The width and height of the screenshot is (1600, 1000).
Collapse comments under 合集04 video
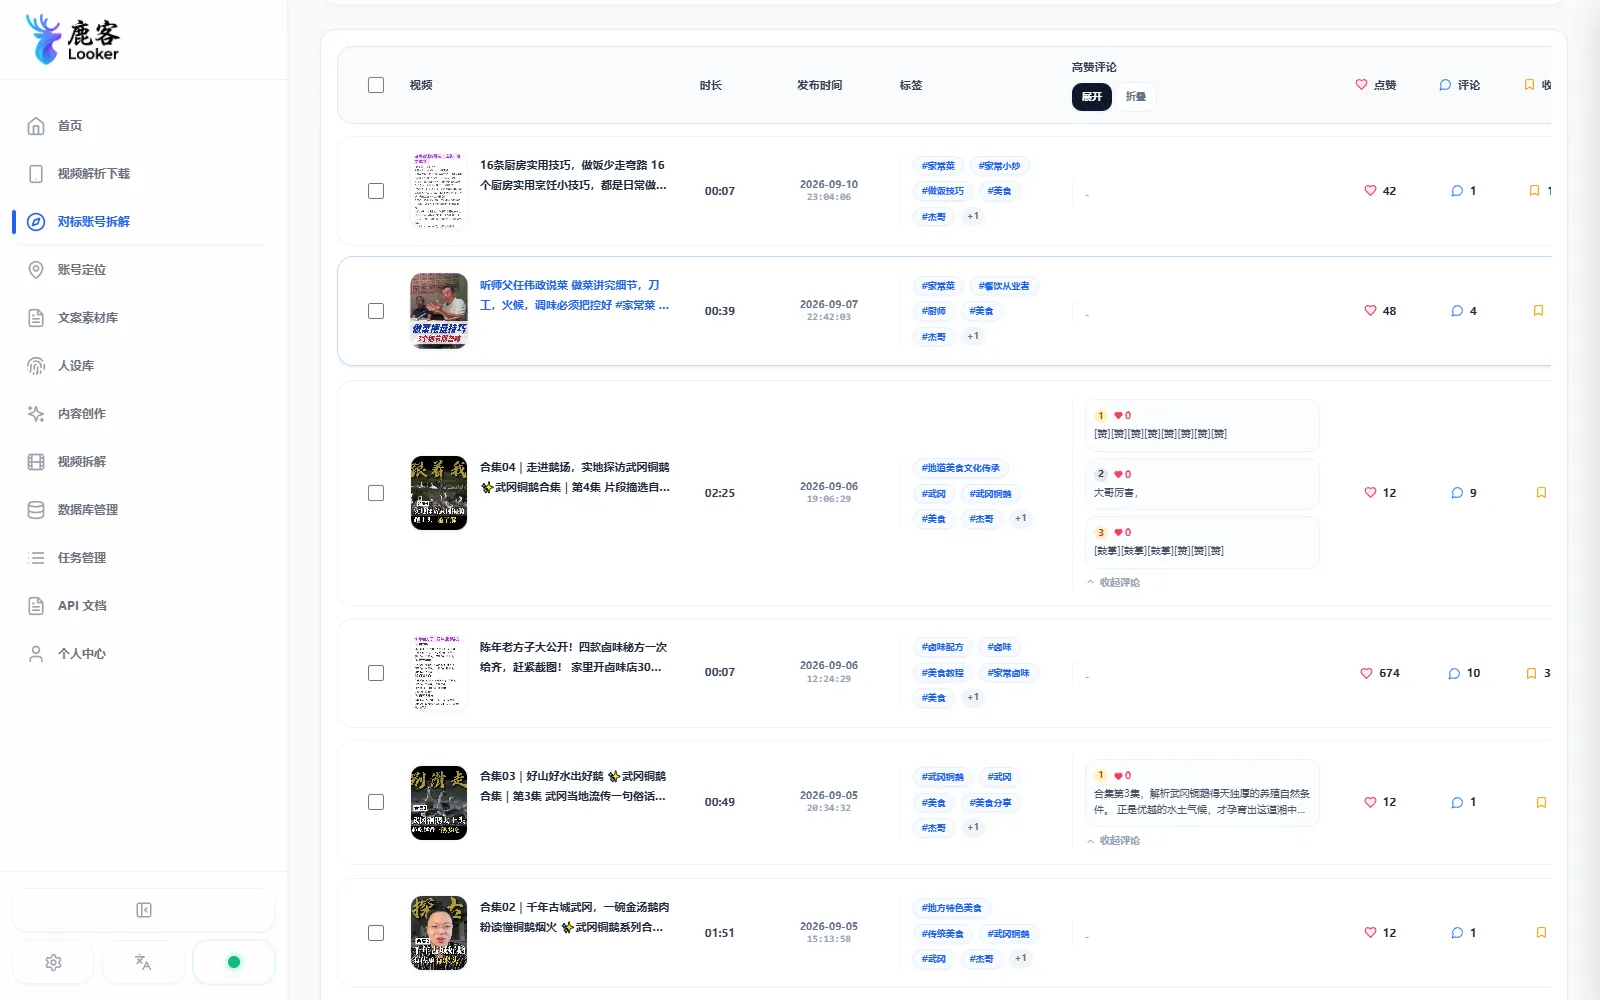pyautogui.click(x=1113, y=582)
